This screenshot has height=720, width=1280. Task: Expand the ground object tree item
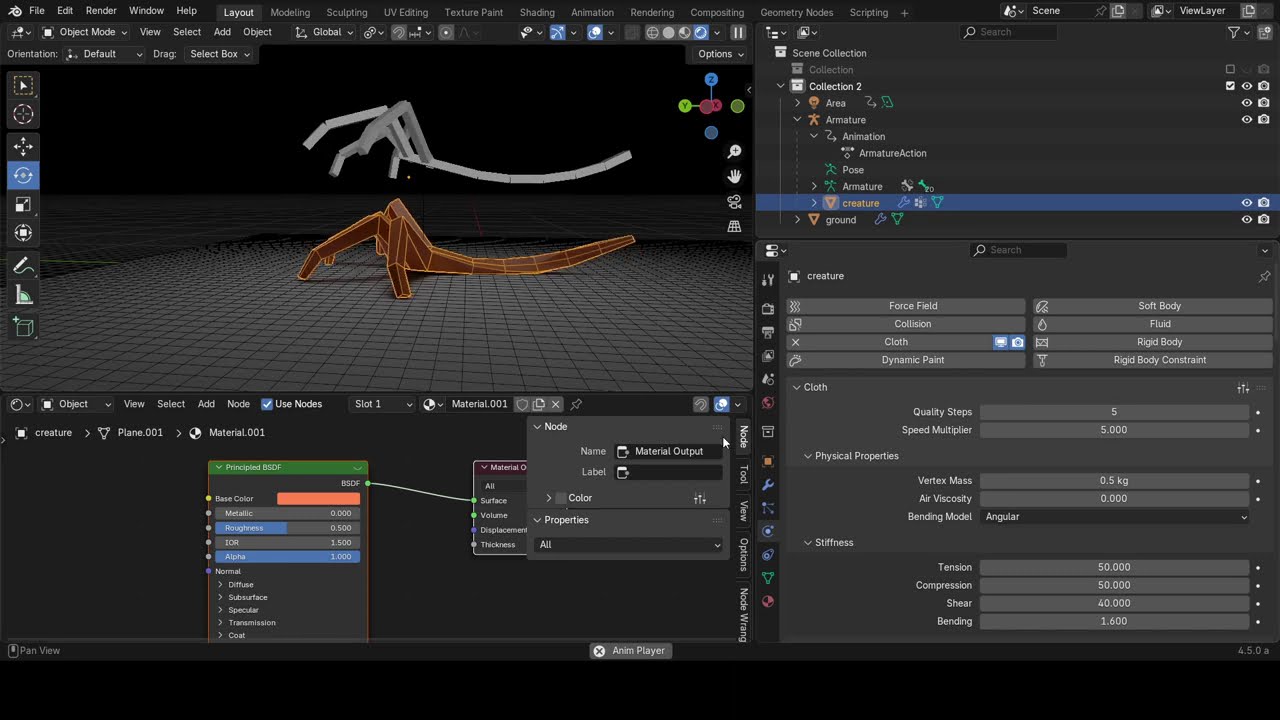(797, 220)
